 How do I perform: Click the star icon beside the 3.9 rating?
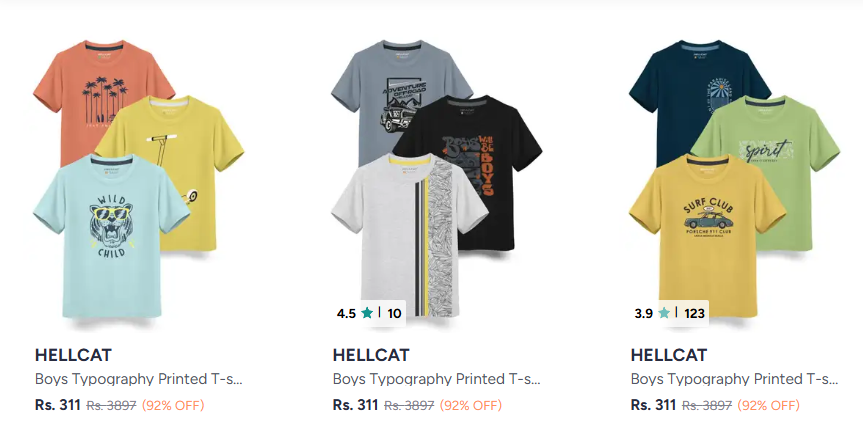664,313
